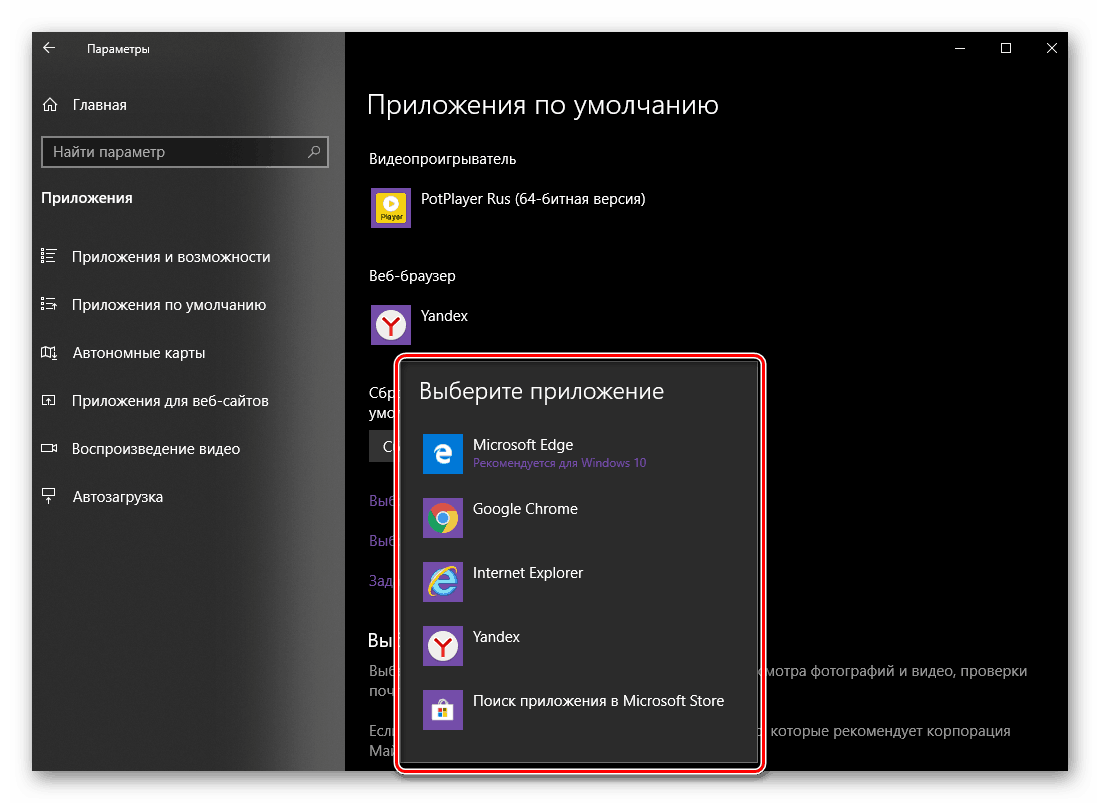Click the camera icon beside Воспроизведение видео
The height and width of the screenshot is (803, 1100).
[49, 448]
